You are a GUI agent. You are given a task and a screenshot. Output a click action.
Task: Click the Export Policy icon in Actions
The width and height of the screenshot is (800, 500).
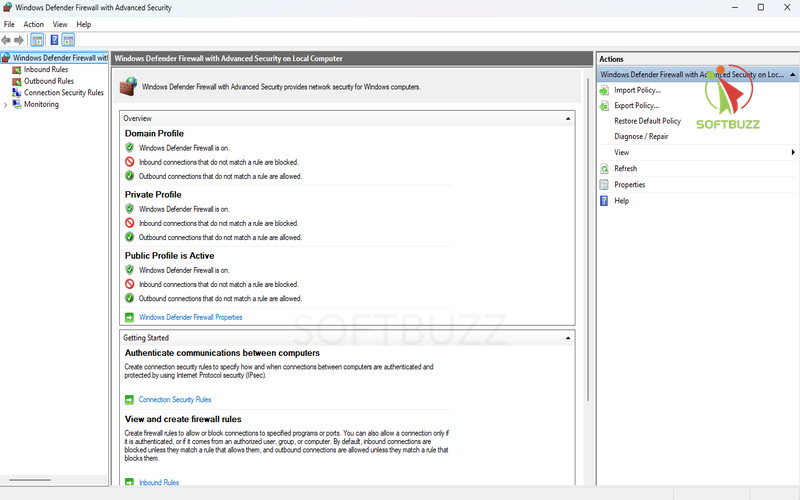(604, 106)
